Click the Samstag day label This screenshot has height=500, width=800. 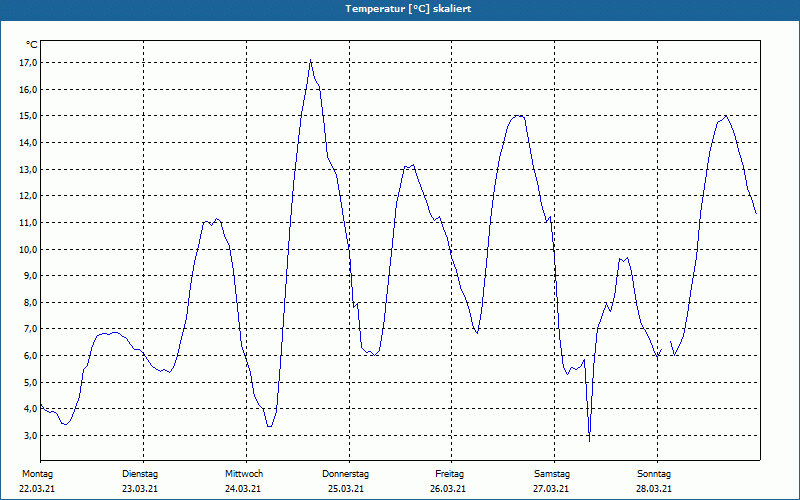pos(552,474)
